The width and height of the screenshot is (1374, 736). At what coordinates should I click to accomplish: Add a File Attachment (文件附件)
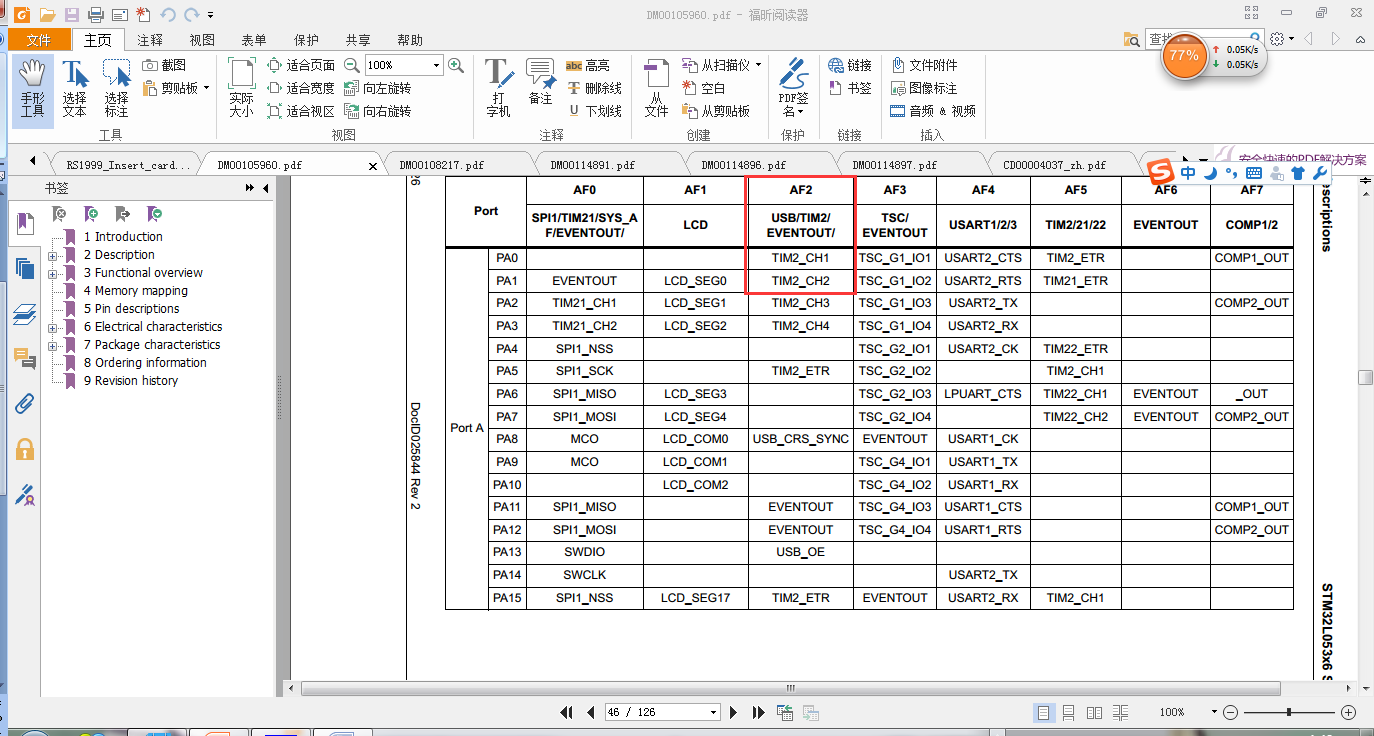[925, 65]
